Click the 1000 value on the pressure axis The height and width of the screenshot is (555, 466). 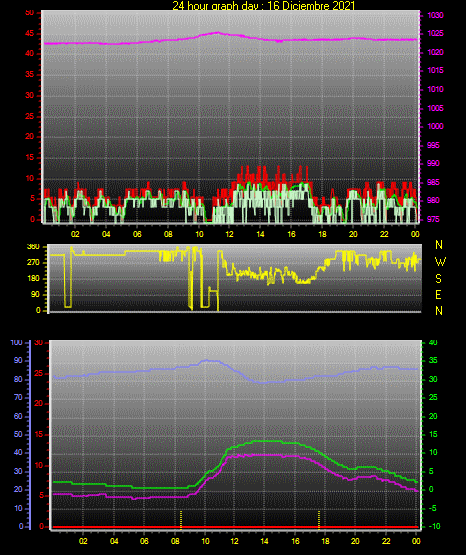coord(435,126)
